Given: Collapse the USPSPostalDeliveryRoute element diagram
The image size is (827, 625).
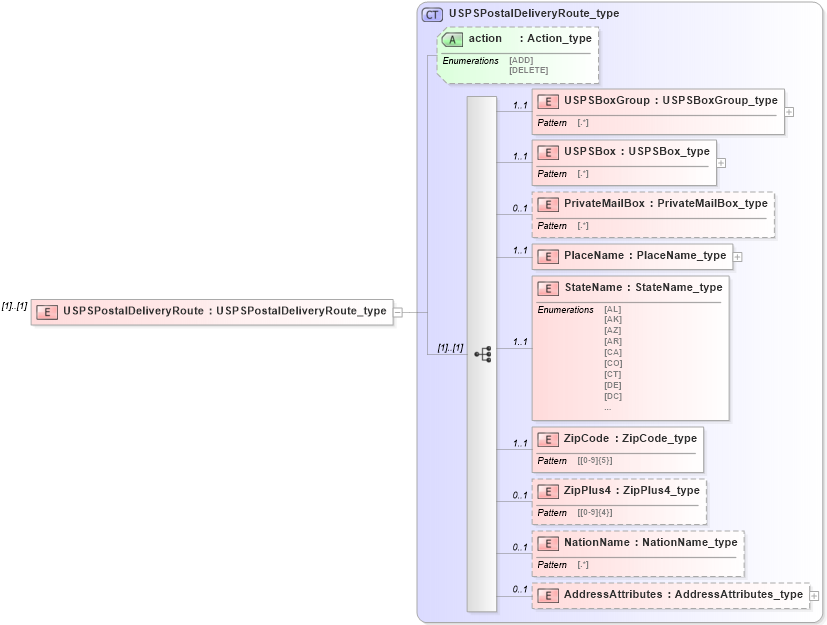Looking at the screenshot, I should point(399,311).
